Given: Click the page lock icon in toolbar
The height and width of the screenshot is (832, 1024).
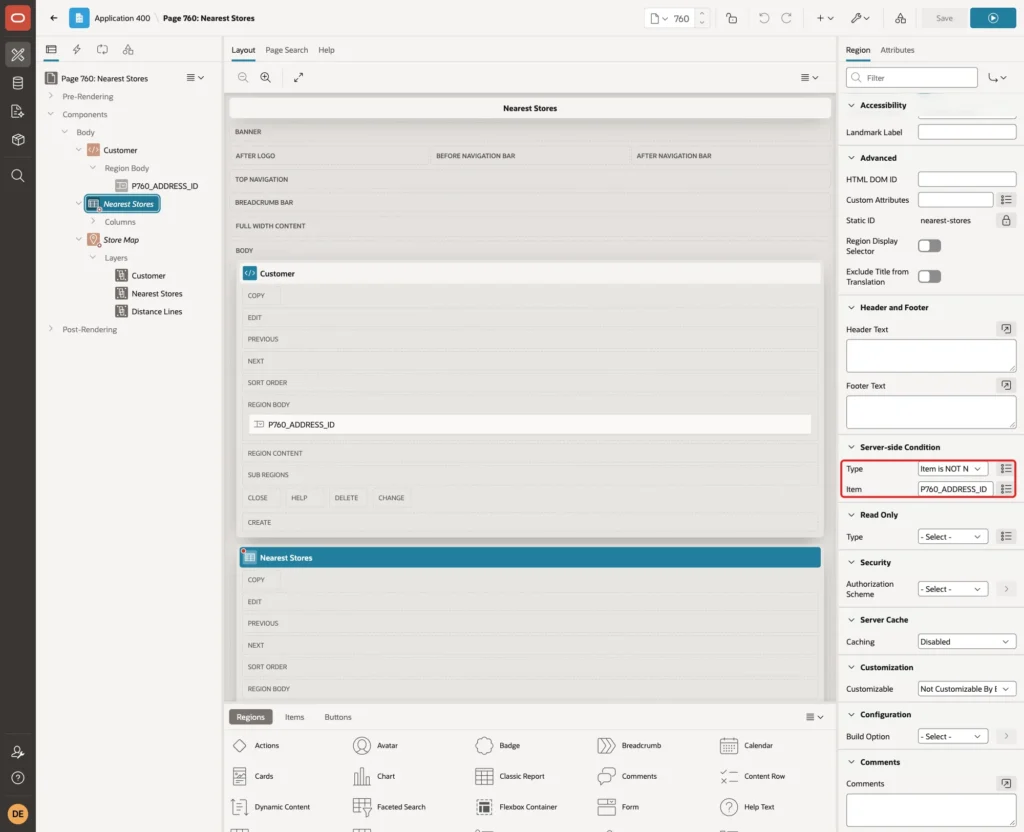Looking at the screenshot, I should (731, 18).
